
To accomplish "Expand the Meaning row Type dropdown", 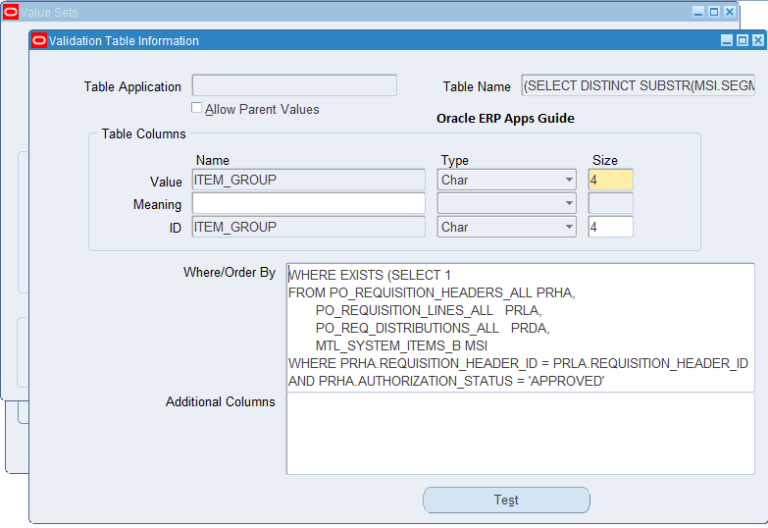I will (568, 204).
